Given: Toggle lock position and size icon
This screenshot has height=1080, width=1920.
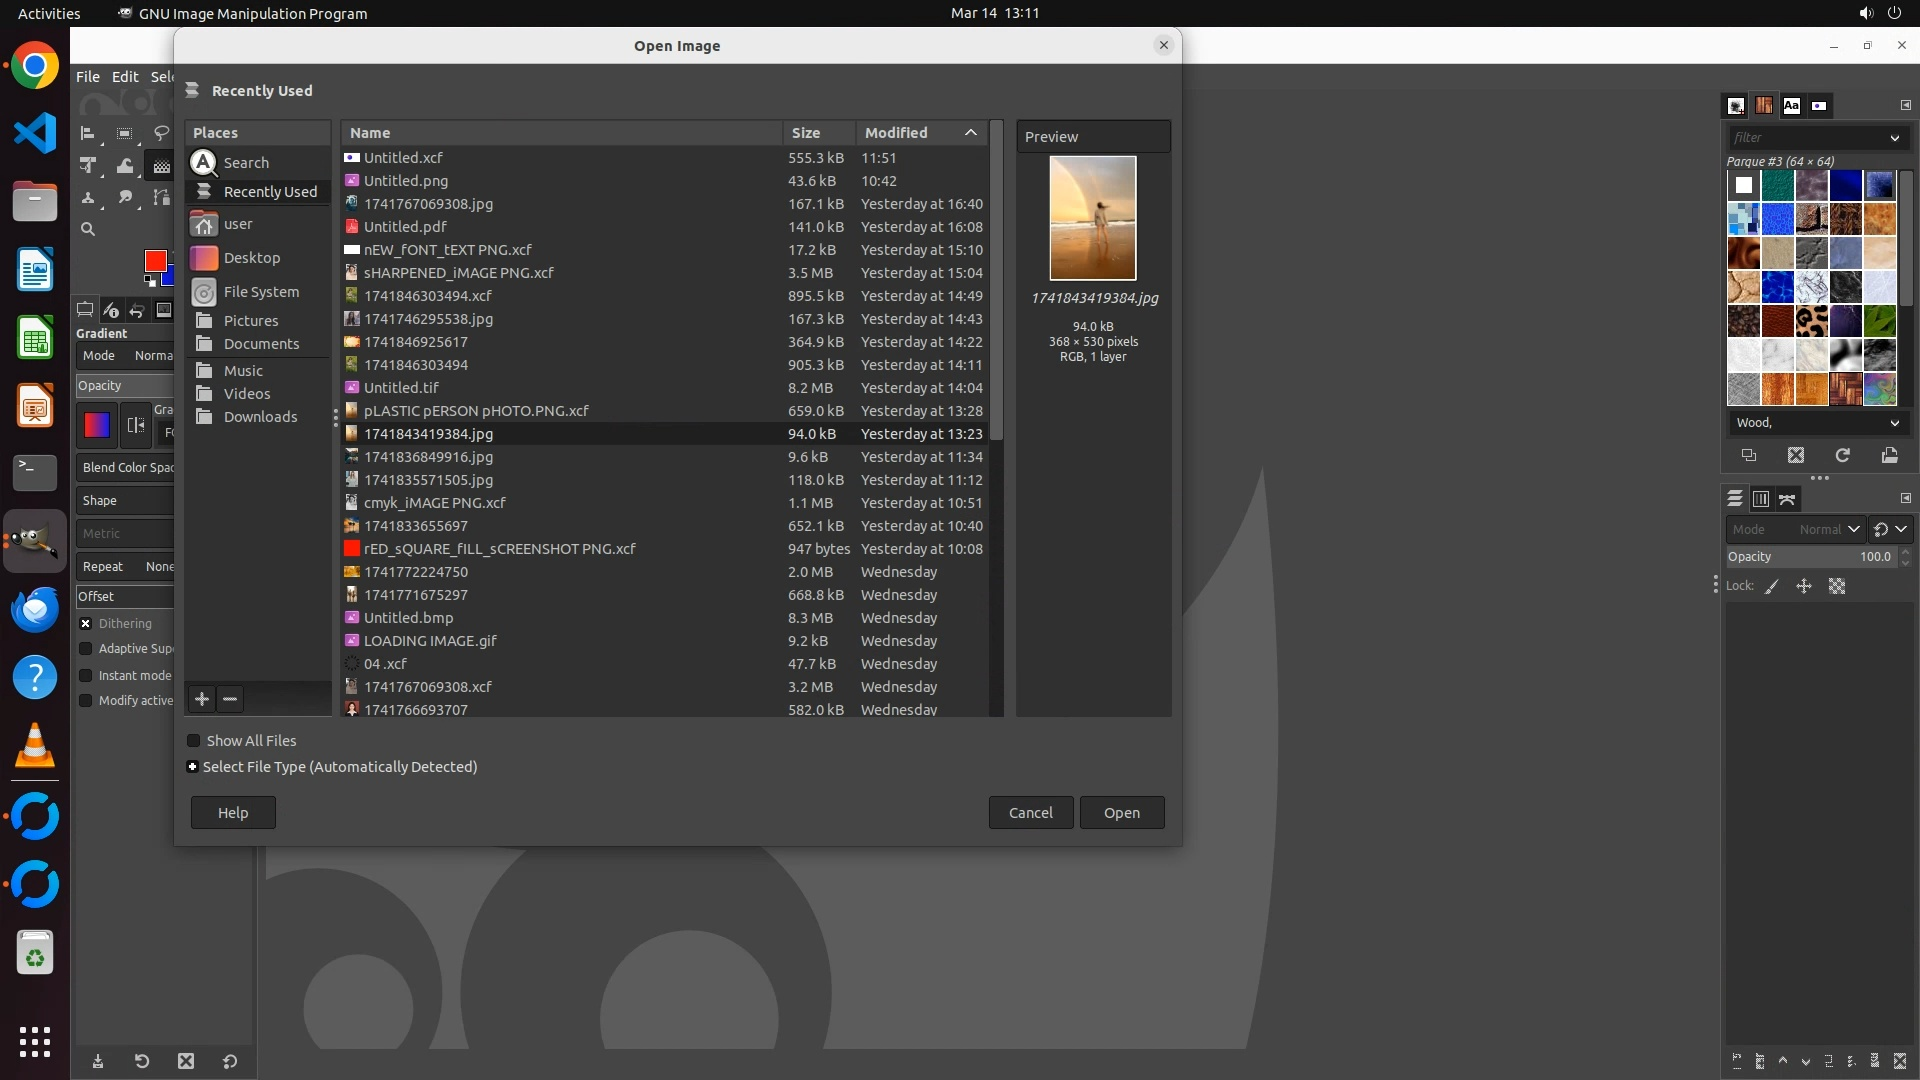Looking at the screenshot, I should 1804,586.
